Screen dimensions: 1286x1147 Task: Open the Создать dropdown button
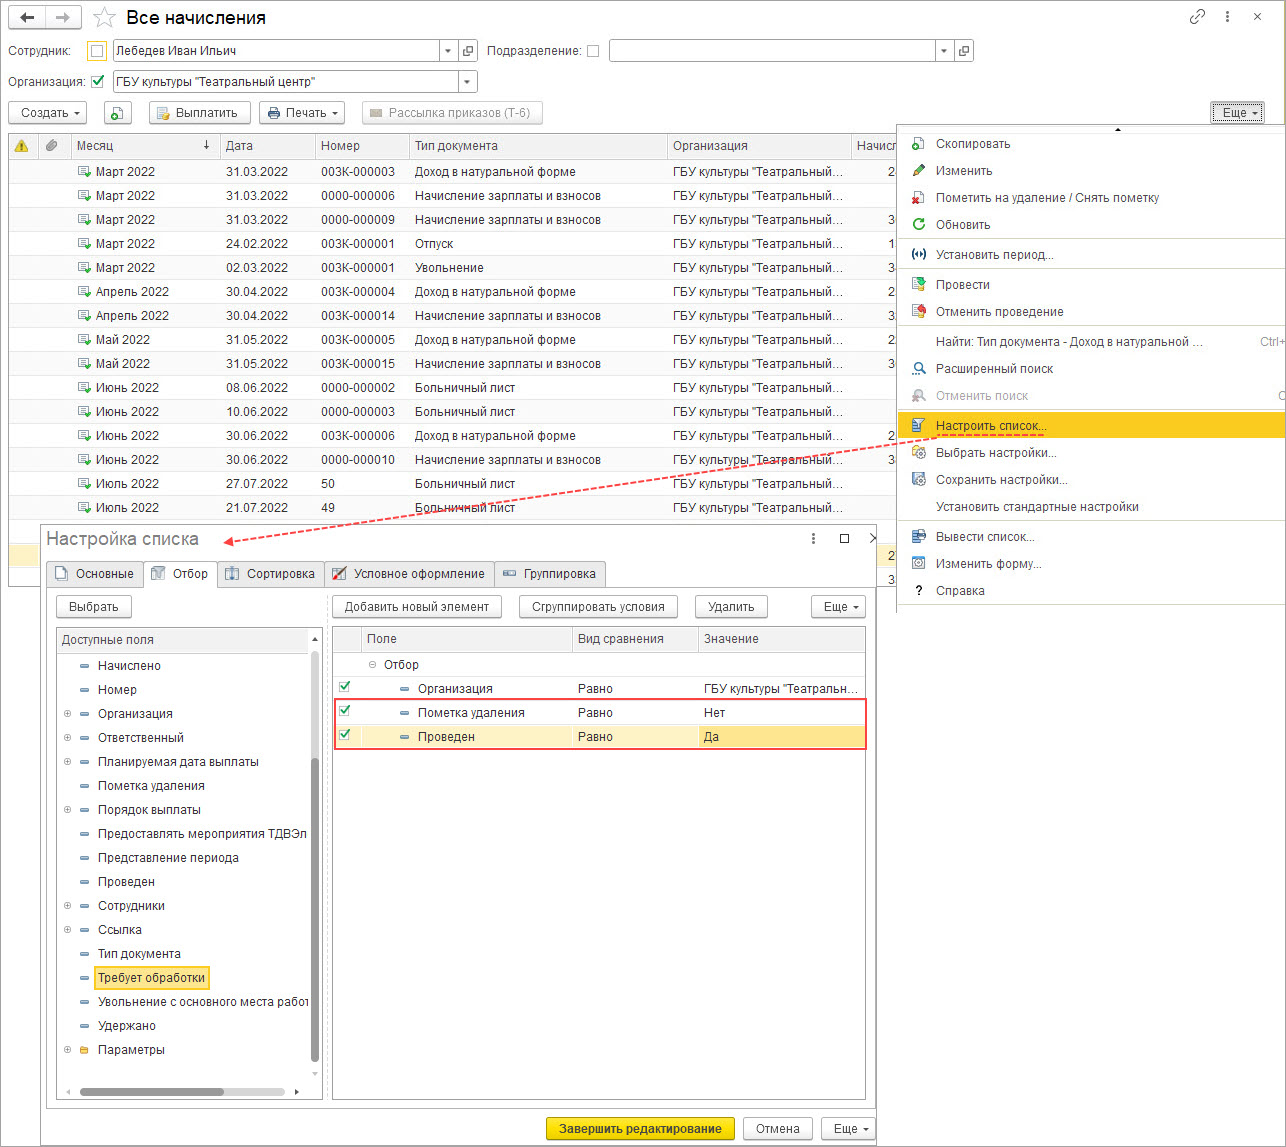pyautogui.click(x=47, y=113)
